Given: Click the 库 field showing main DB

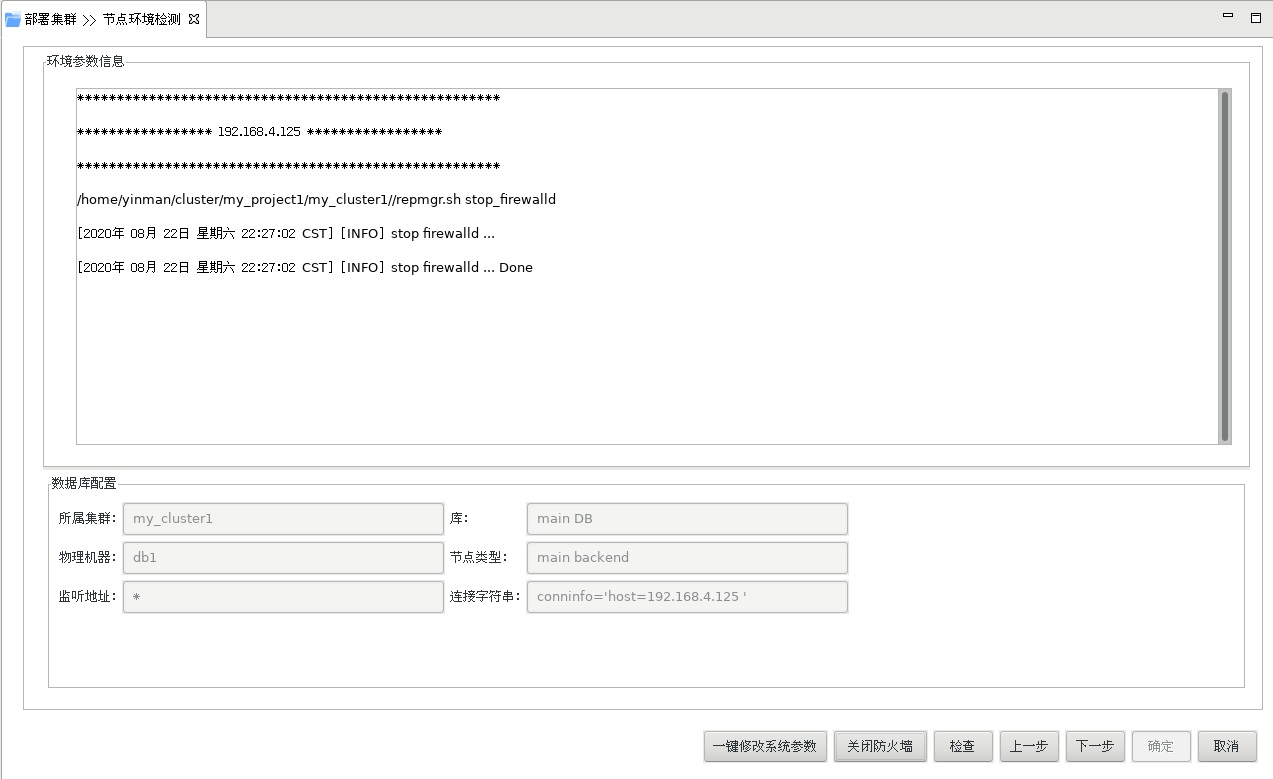Looking at the screenshot, I should [x=687, y=519].
